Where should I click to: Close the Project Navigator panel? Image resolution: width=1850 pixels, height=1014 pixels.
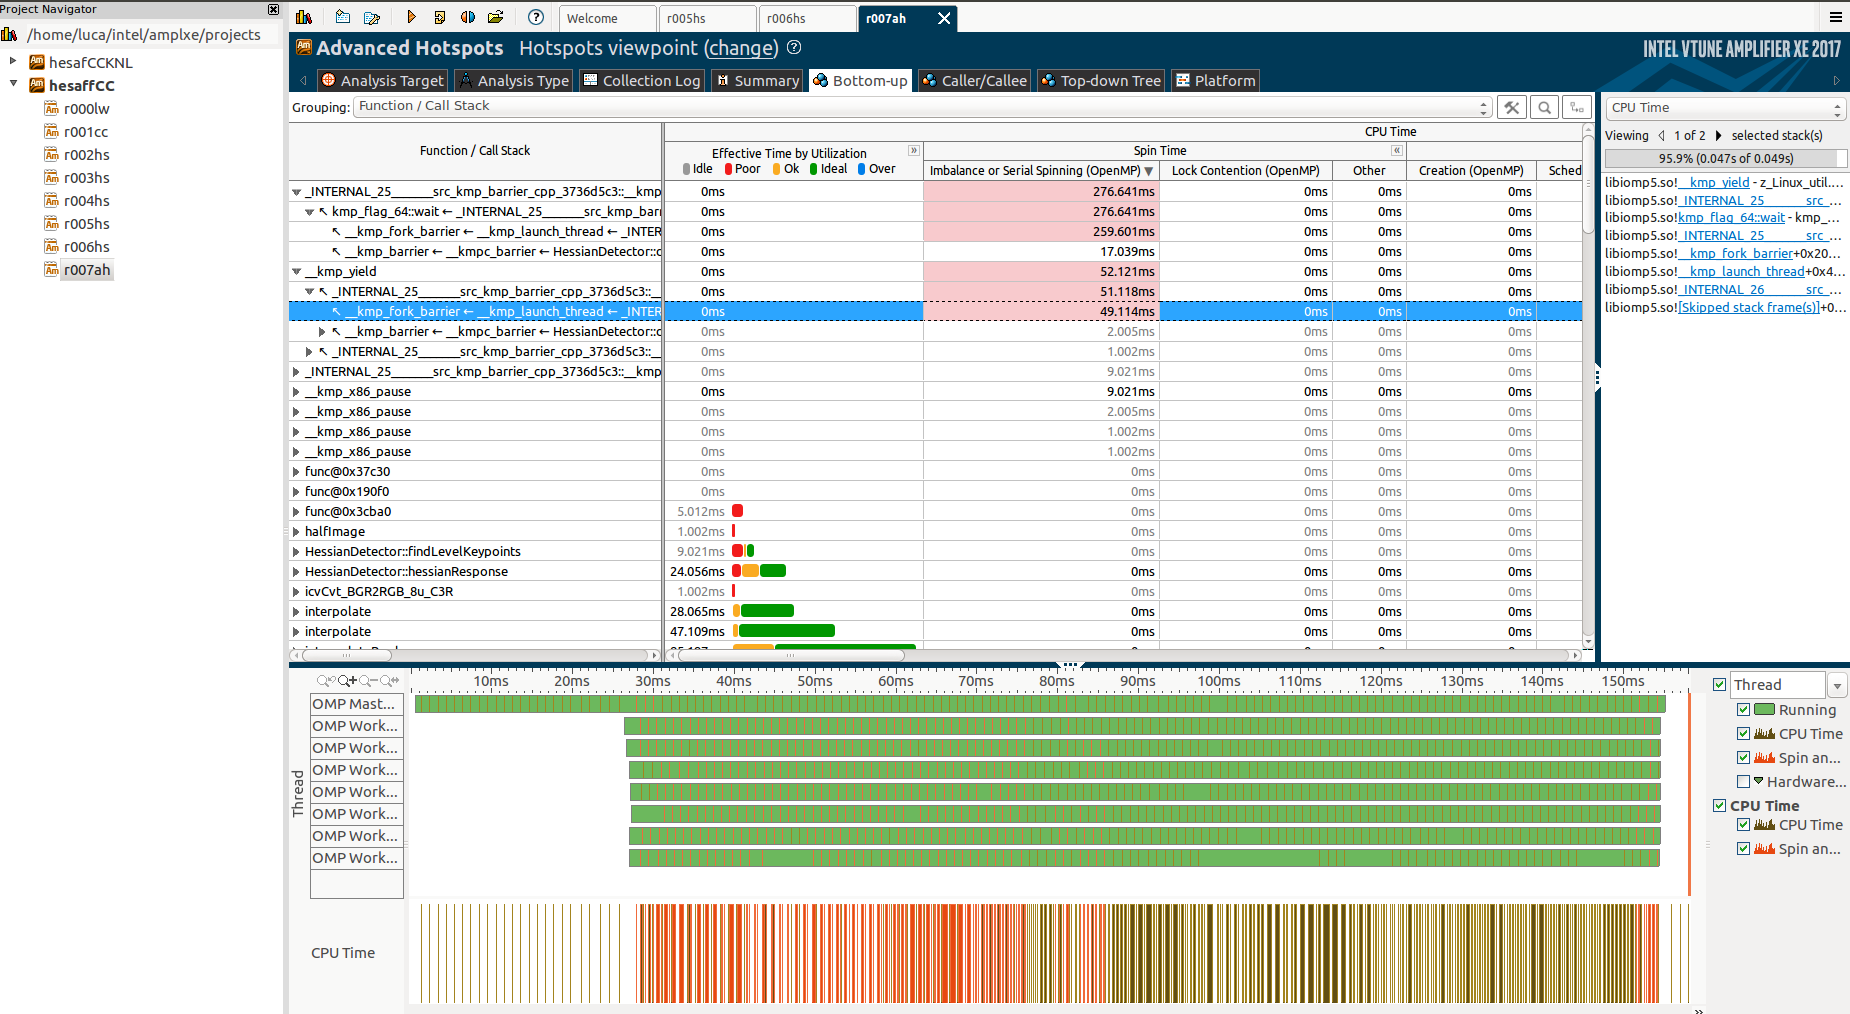pyautogui.click(x=273, y=9)
